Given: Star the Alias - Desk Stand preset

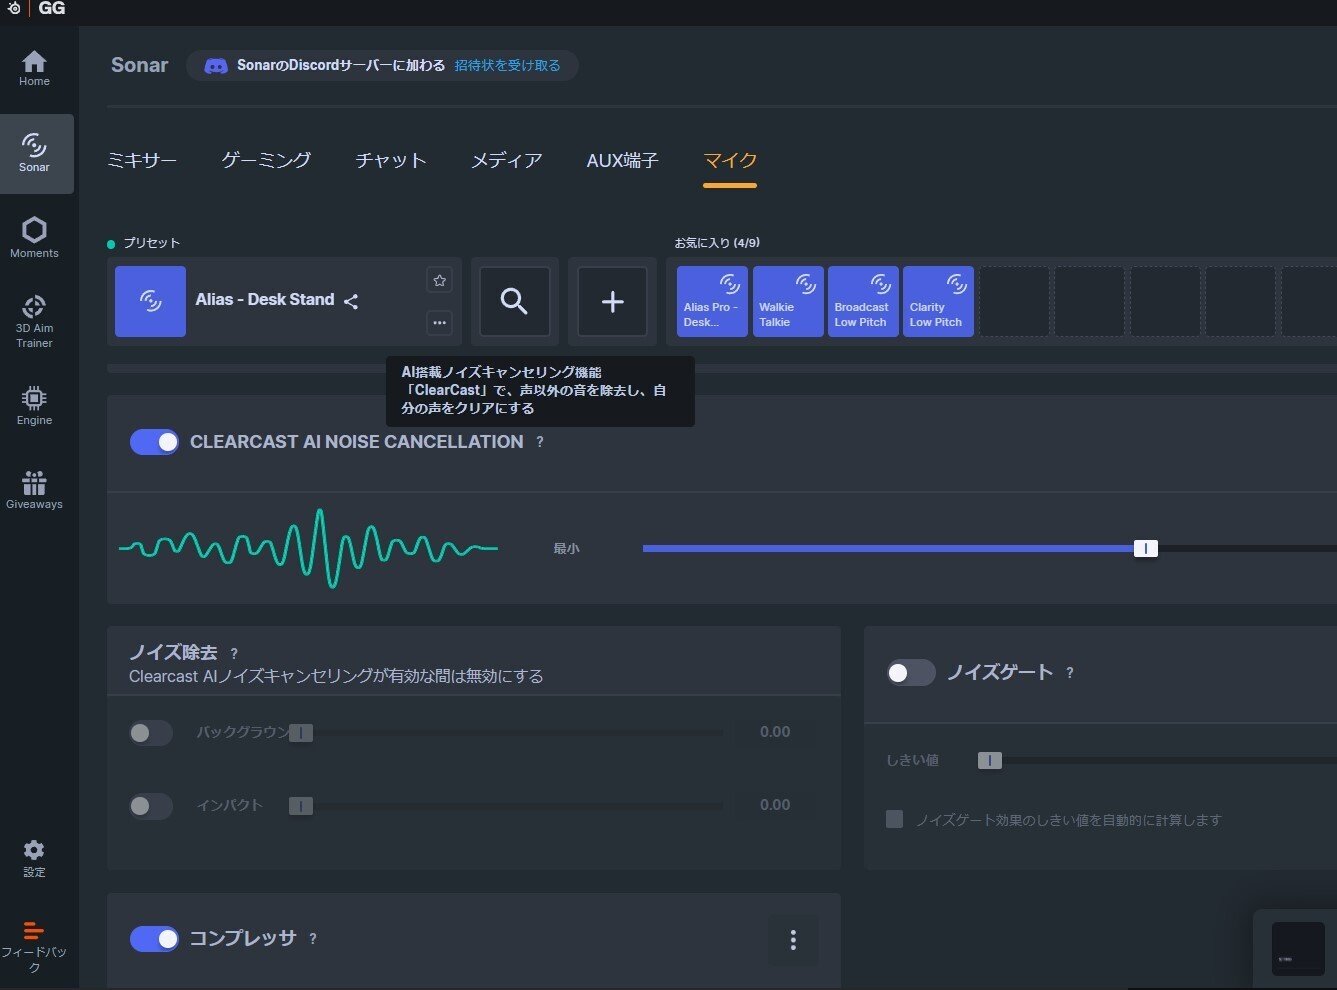Looking at the screenshot, I should [x=440, y=280].
